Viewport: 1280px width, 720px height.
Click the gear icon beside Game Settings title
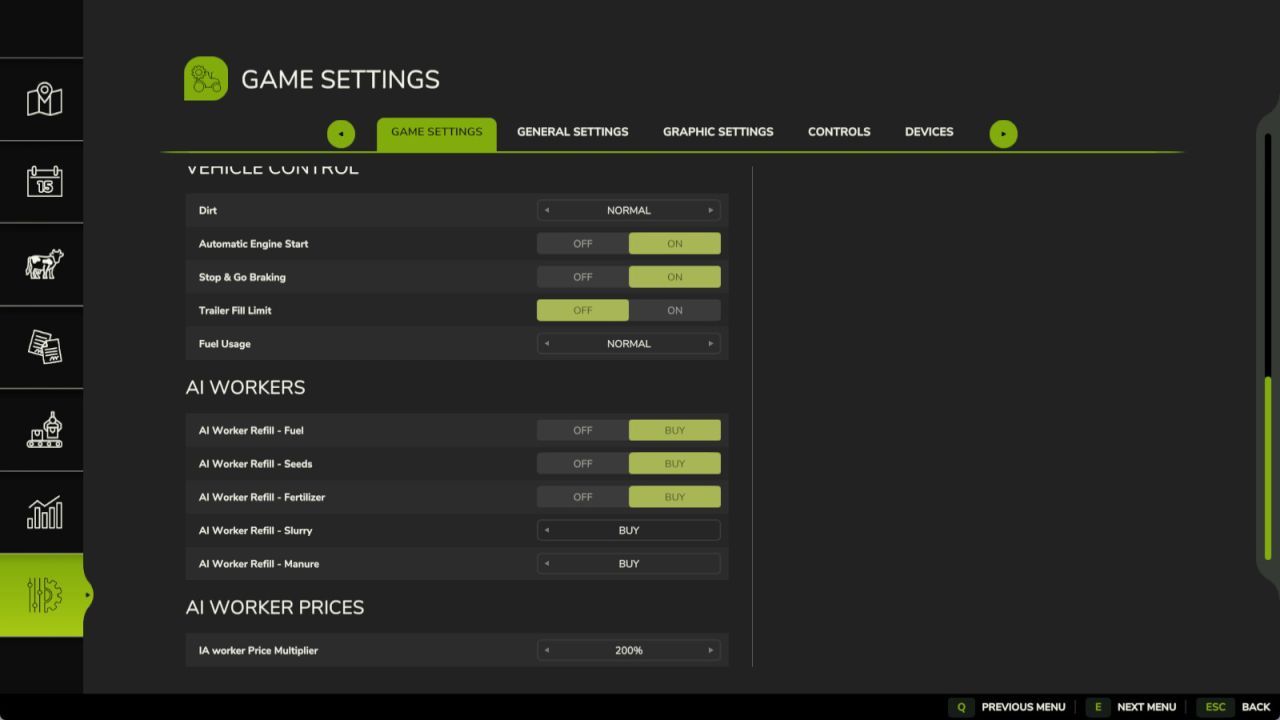pos(205,78)
